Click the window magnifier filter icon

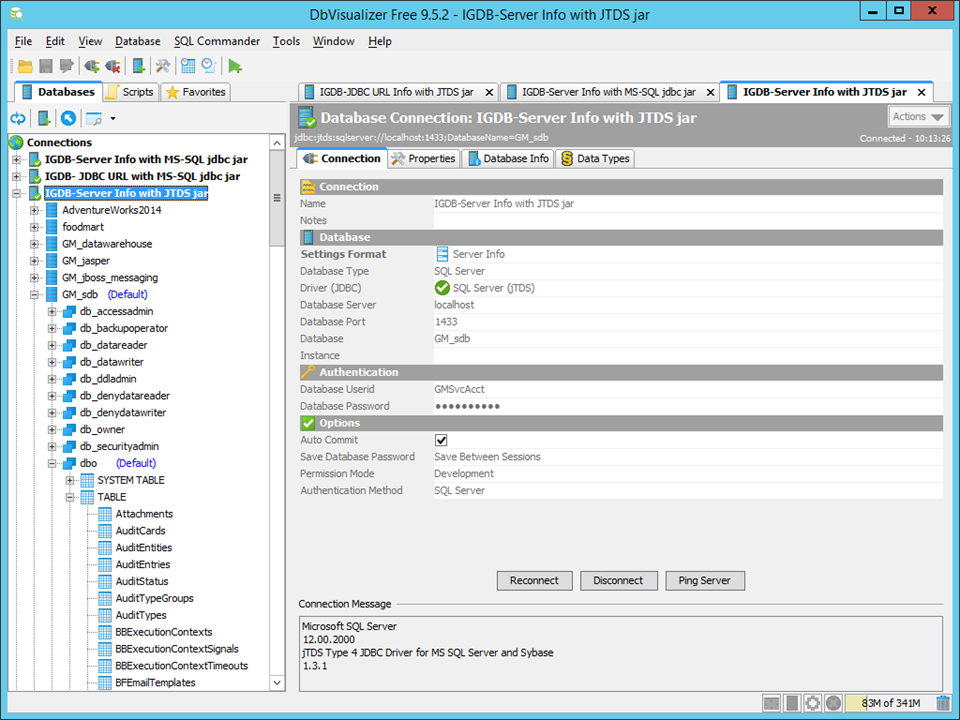pyautogui.click(x=94, y=118)
